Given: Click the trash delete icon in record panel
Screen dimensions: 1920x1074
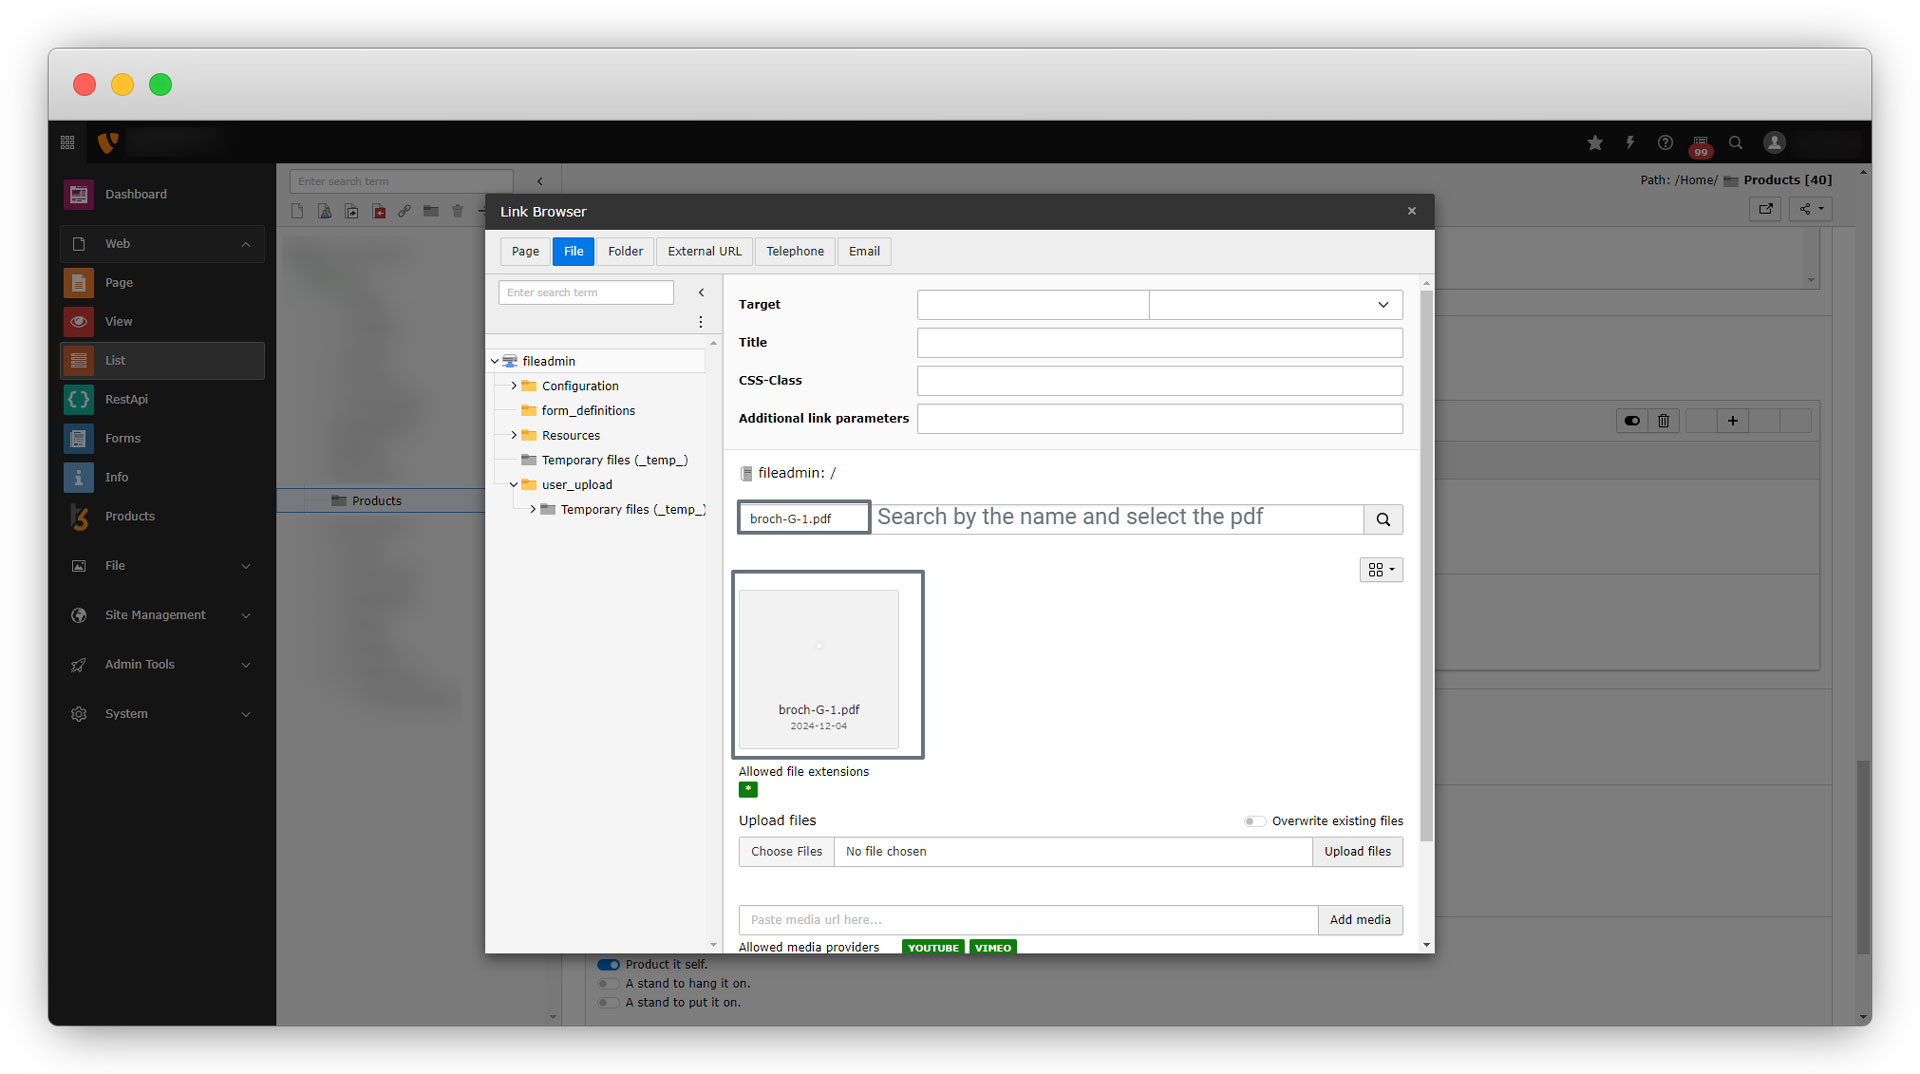Looking at the screenshot, I should pos(1664,421).
